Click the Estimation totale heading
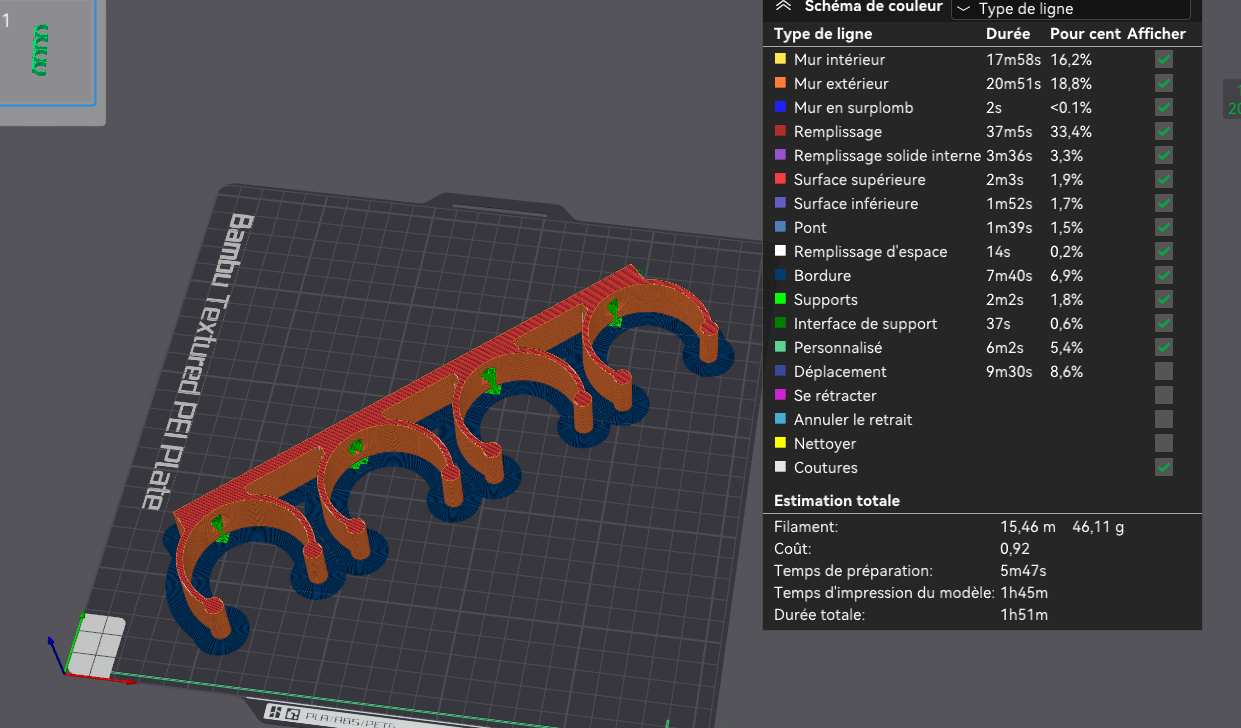Viewport: 1241px width, 728px height. [x=837, y=501]
